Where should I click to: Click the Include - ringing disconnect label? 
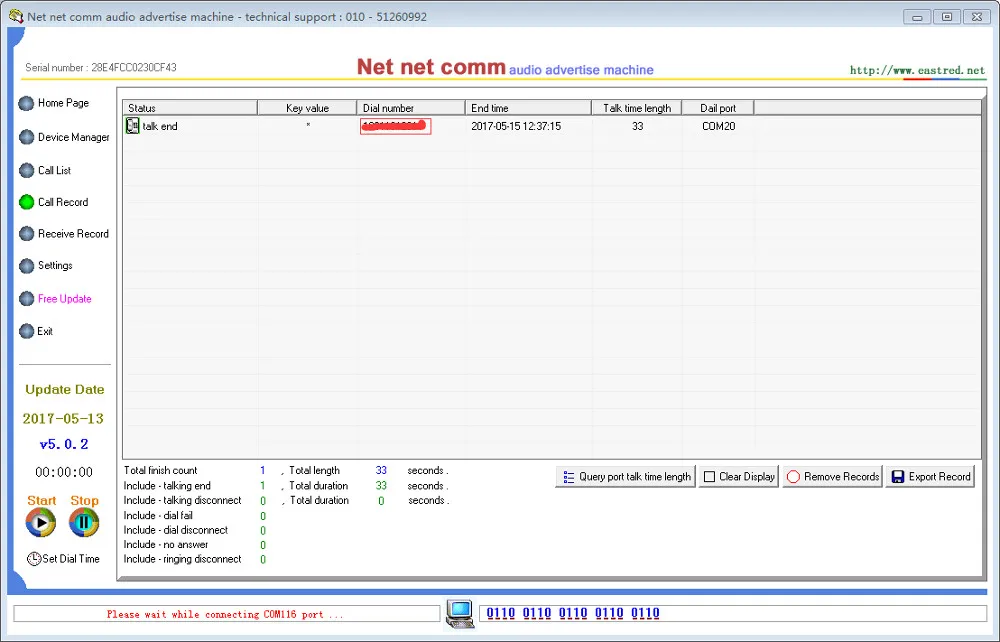pyautogui.click(x=182, y=559)
